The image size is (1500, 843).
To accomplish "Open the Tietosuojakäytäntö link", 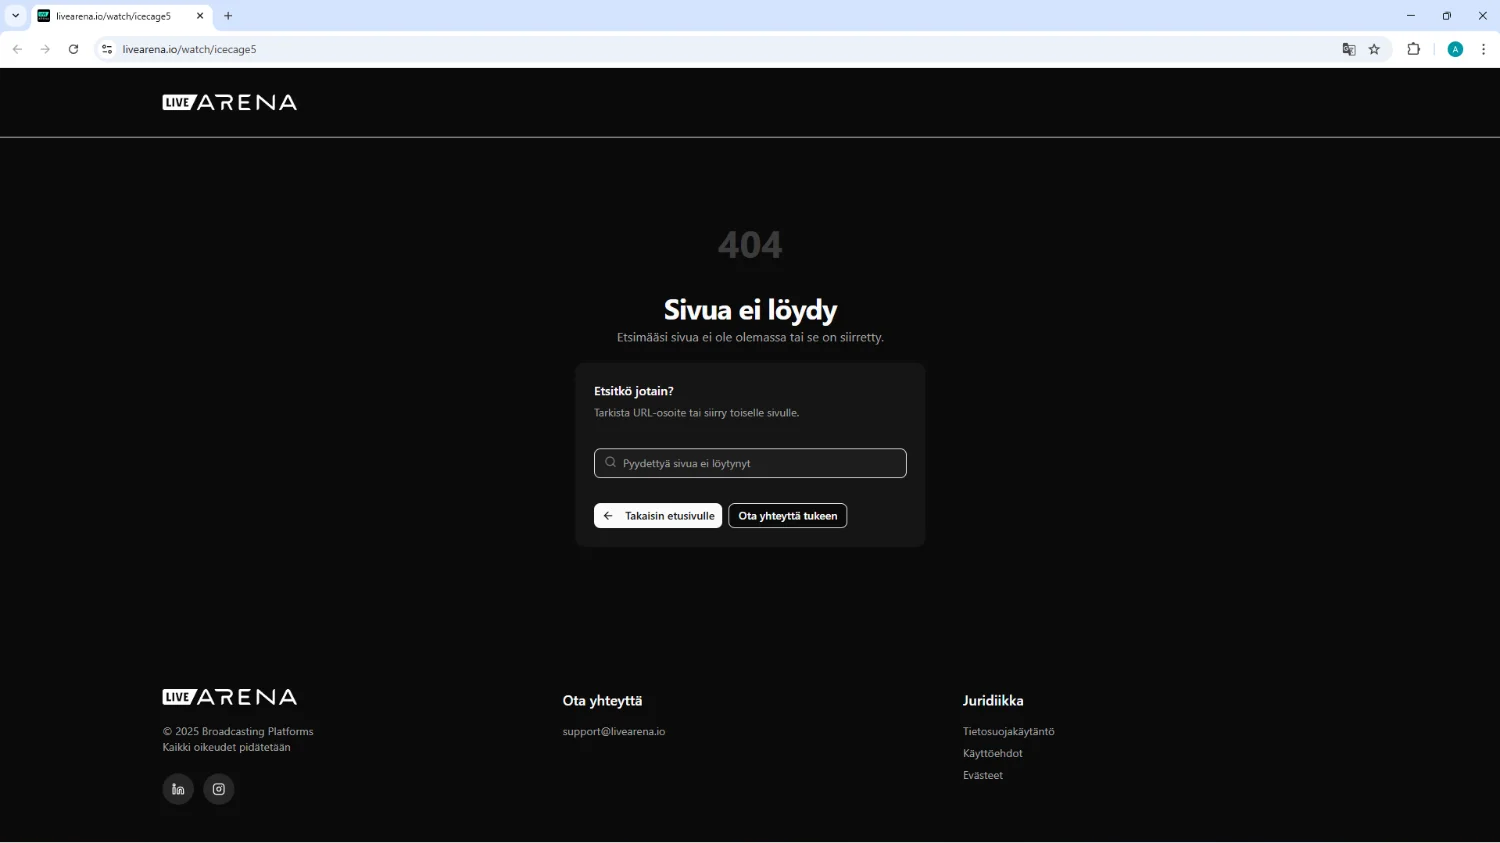I will point(1008,732).
